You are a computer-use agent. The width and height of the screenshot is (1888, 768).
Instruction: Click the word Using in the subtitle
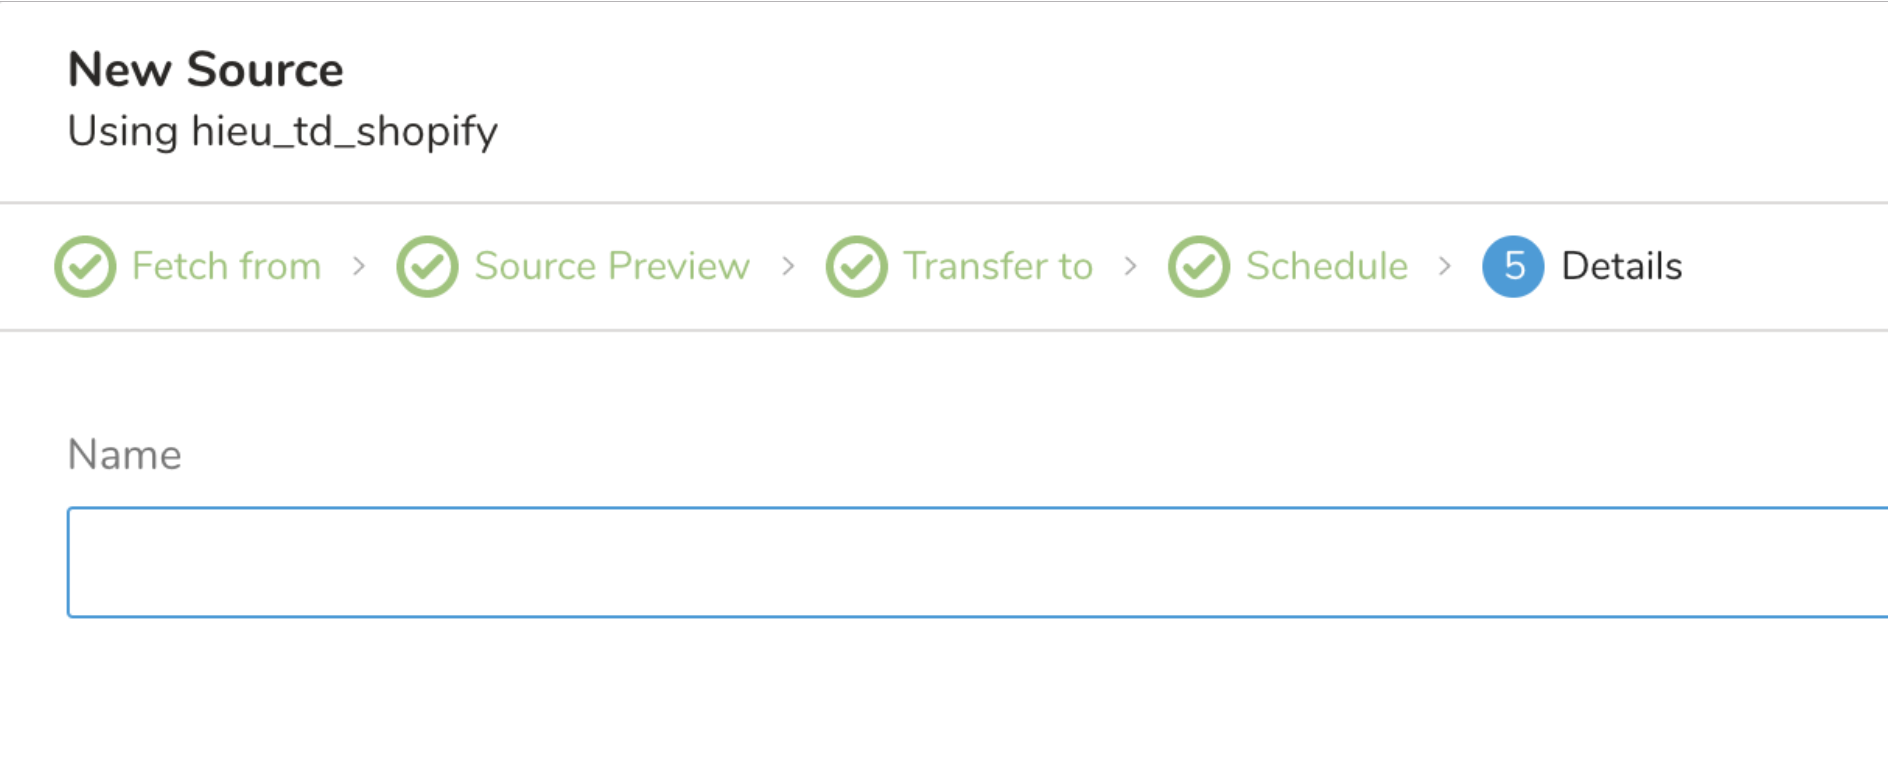click(122, 132)
